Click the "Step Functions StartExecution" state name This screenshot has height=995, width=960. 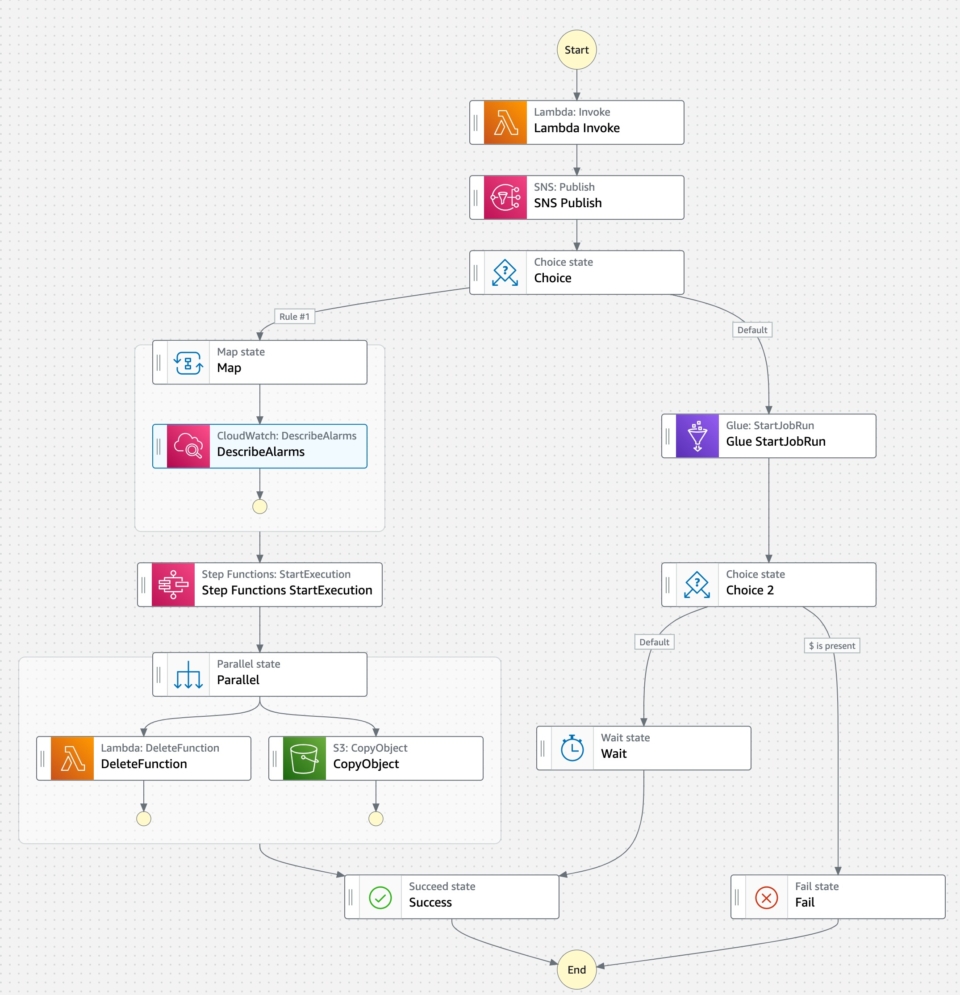pos(287,590)
